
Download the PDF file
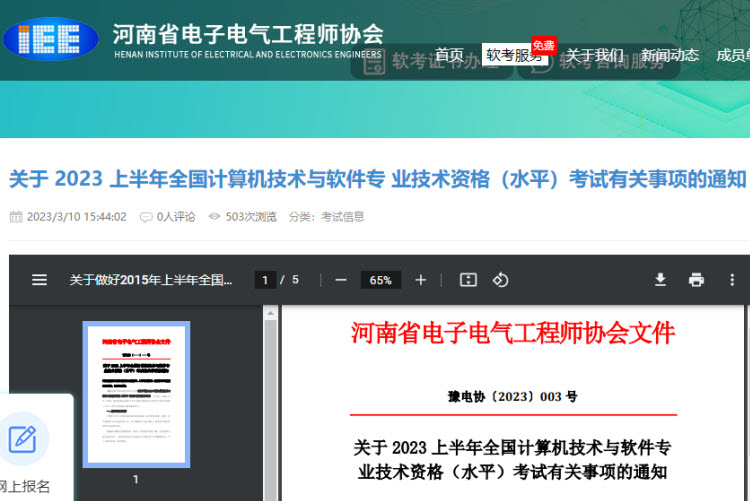pos(661,279)
